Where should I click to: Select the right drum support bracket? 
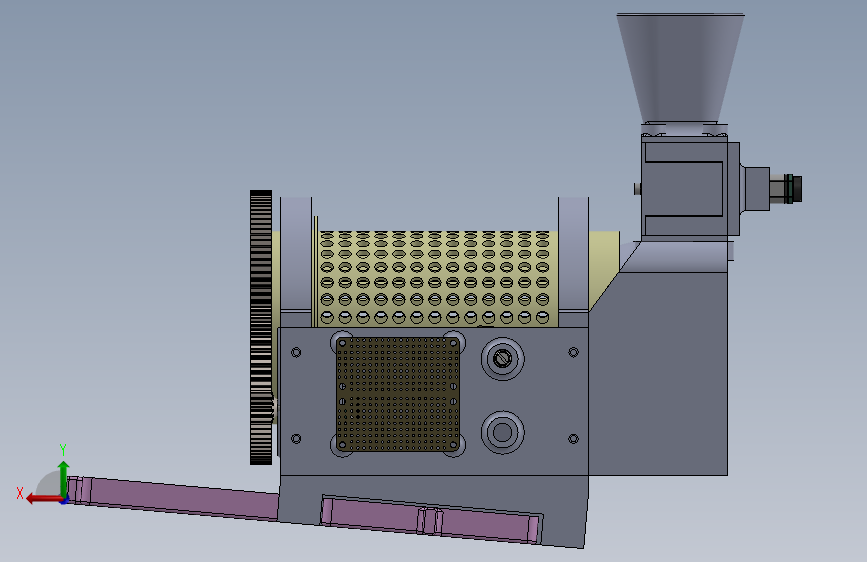pos(573,254)
